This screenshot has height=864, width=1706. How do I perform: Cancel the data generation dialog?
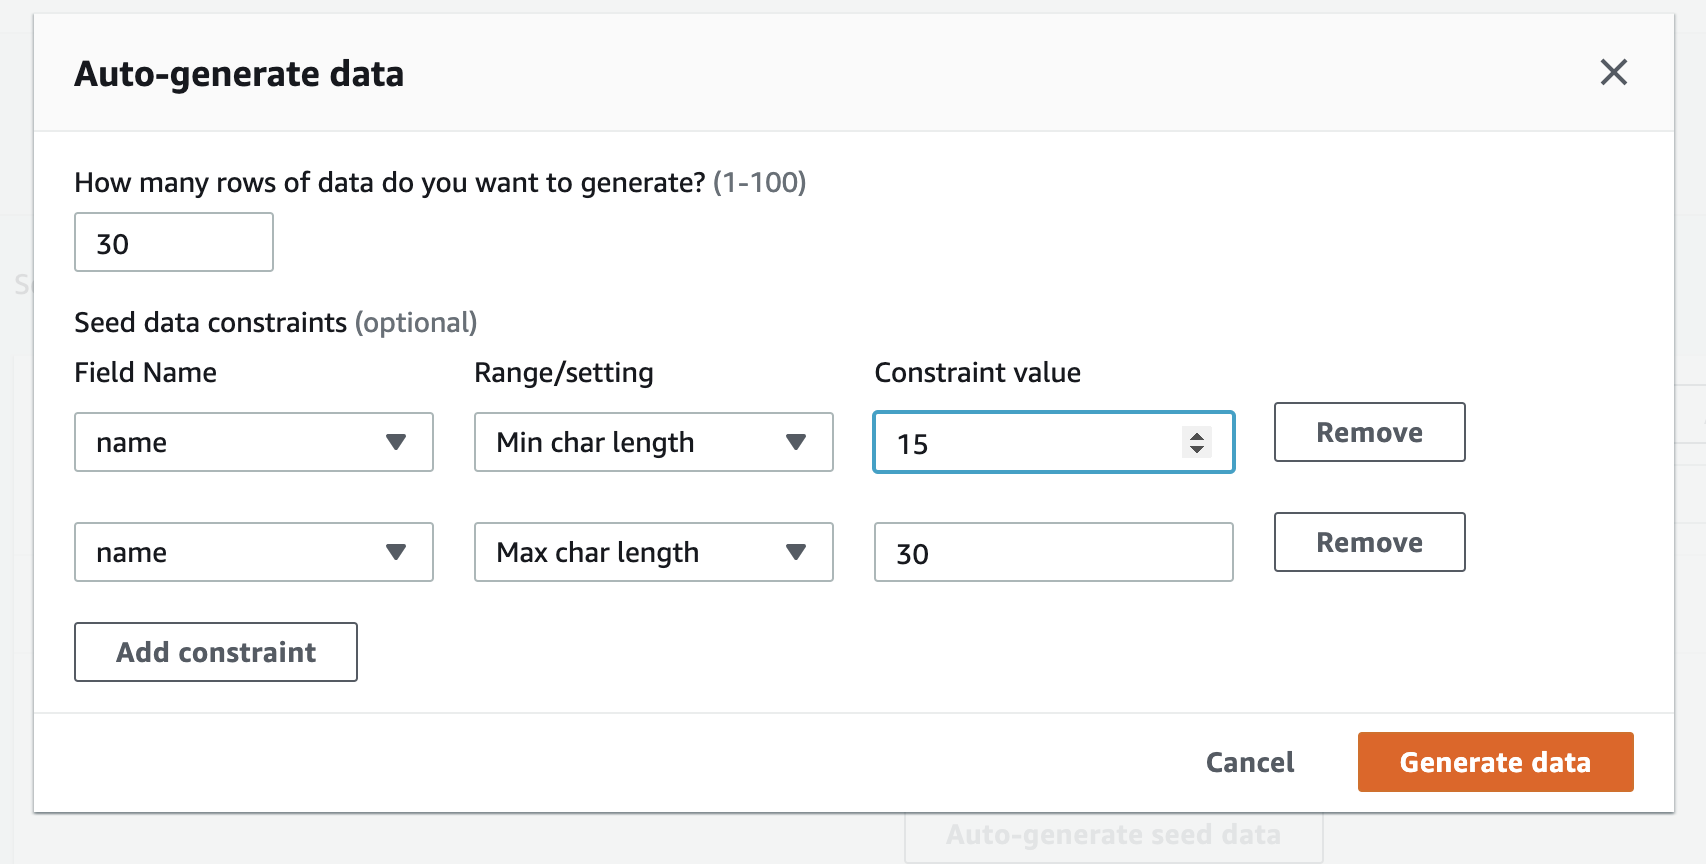coord(1249,762)
